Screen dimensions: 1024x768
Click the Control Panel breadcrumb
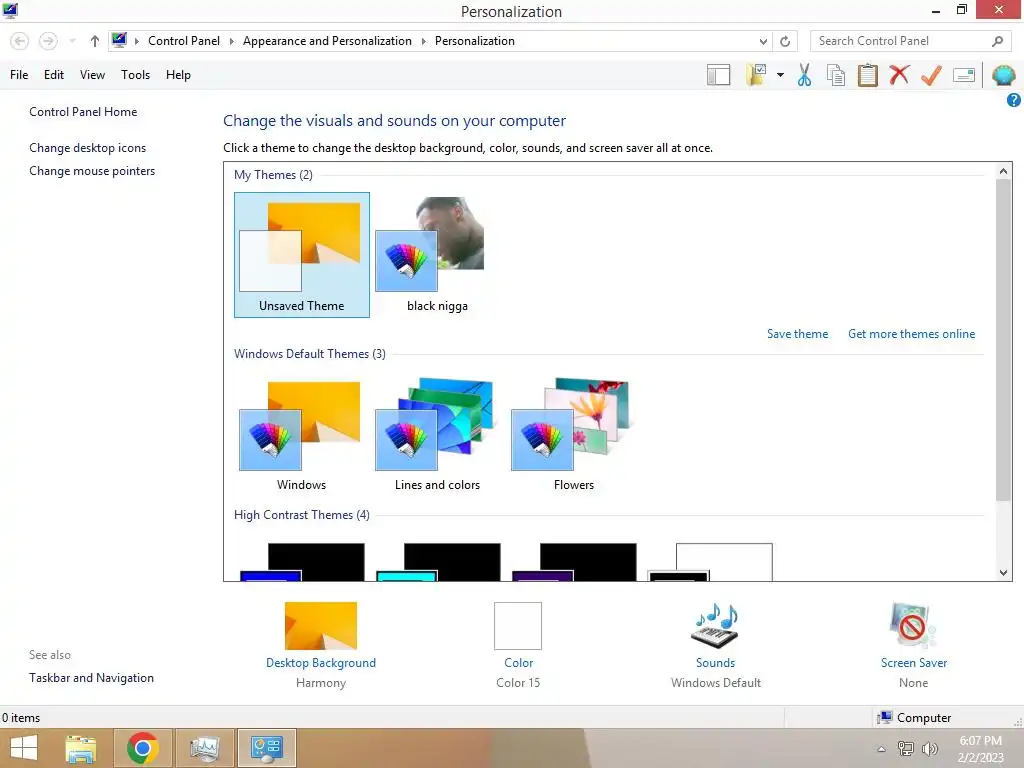(184, 40)
